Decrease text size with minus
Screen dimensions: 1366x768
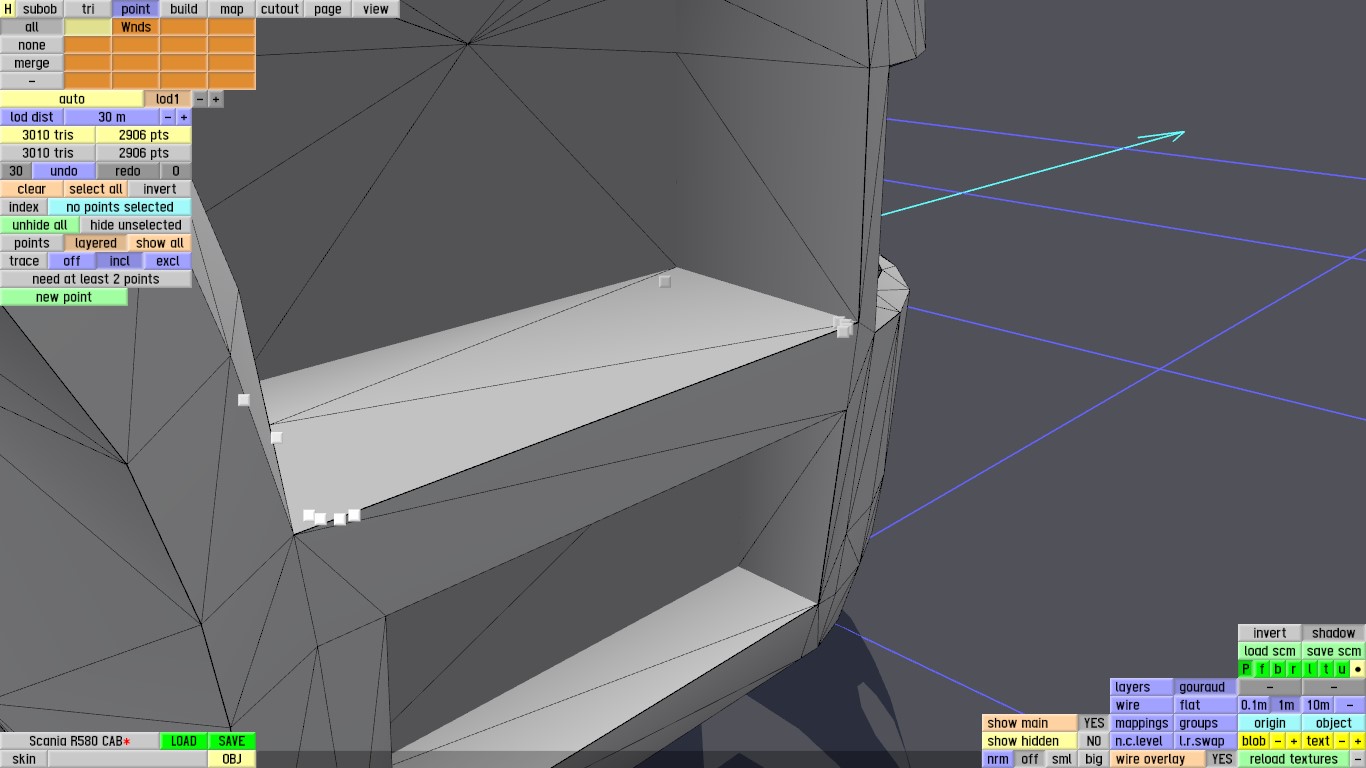pyautogui.click(x=1342, y=741)
